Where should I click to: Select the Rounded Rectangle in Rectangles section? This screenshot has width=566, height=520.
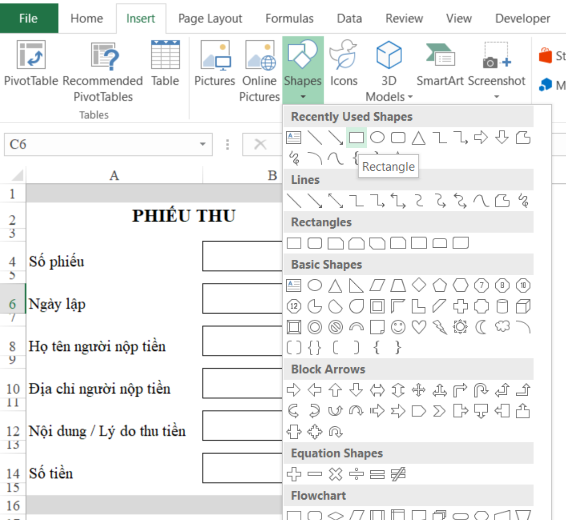(x=314, y=243)
